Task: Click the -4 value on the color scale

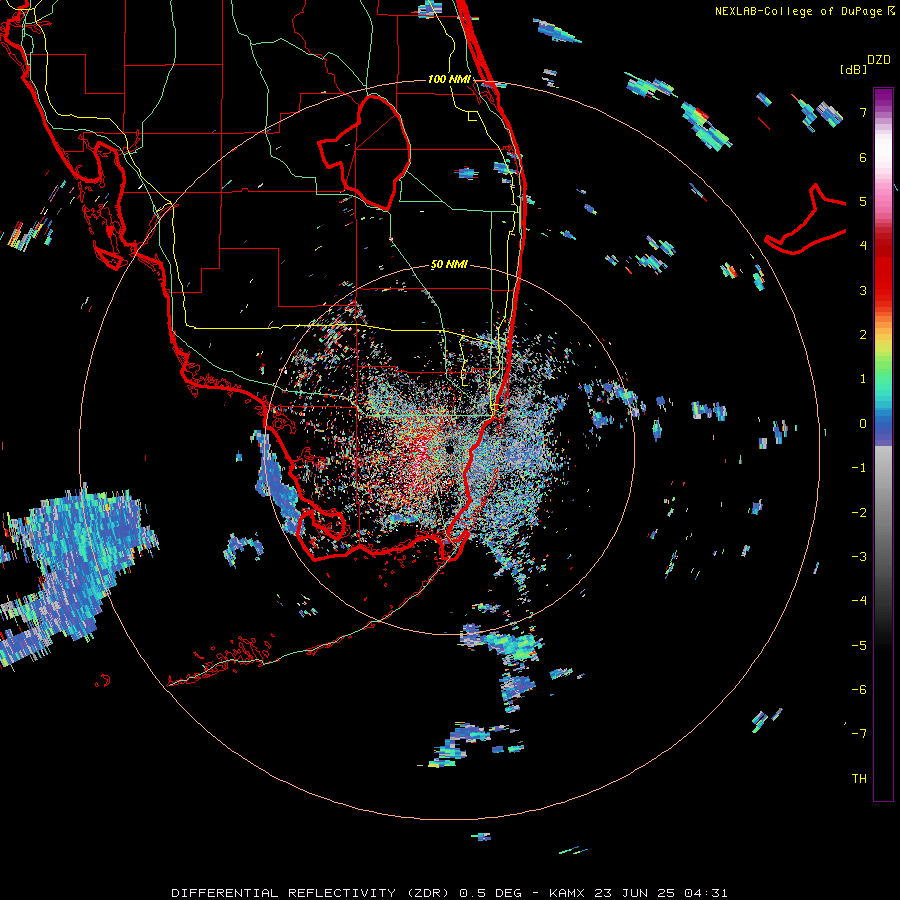Action: click(859, 601)
